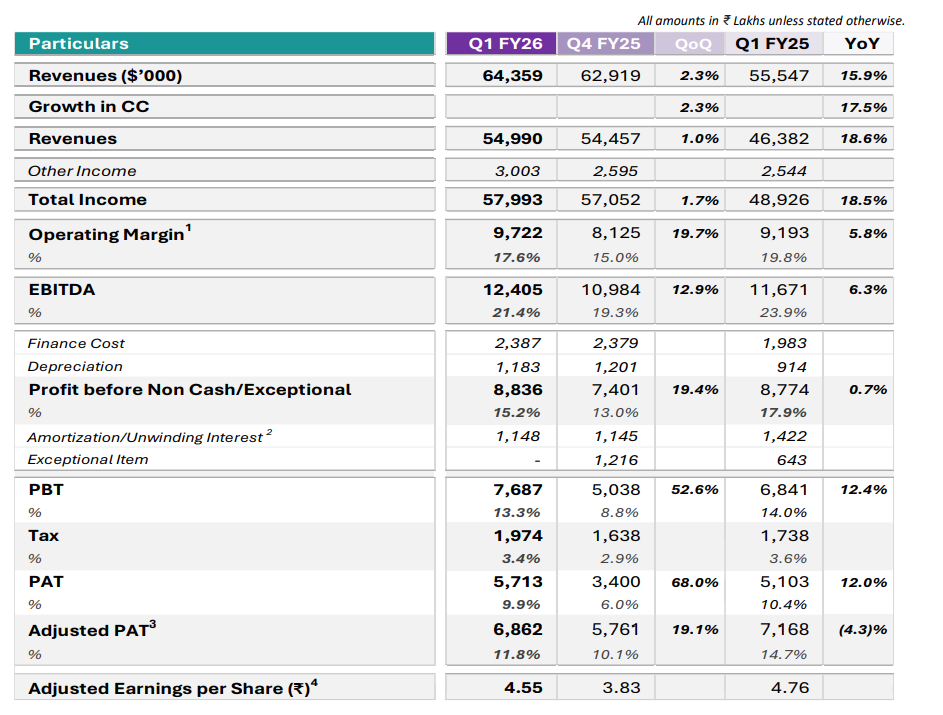Select the 914 Depreciation value
943x715 pixels.
click(791, 367)
